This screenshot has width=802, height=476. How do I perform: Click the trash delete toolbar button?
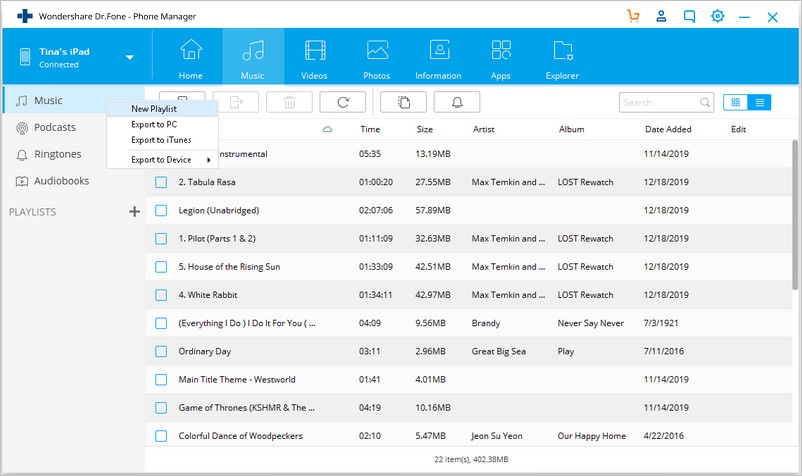pos(289,102)
